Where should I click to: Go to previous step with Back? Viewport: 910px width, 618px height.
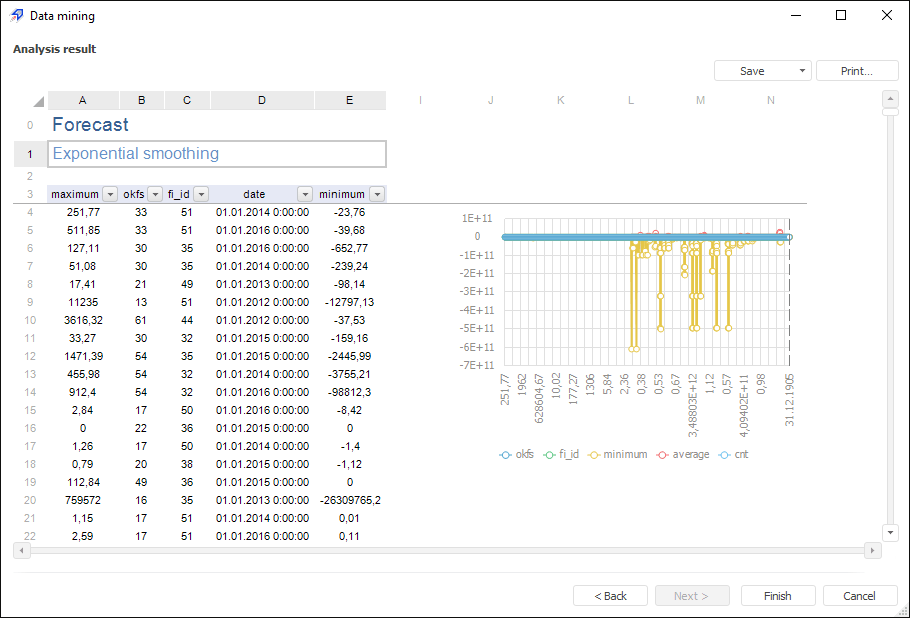pos(610,596)
